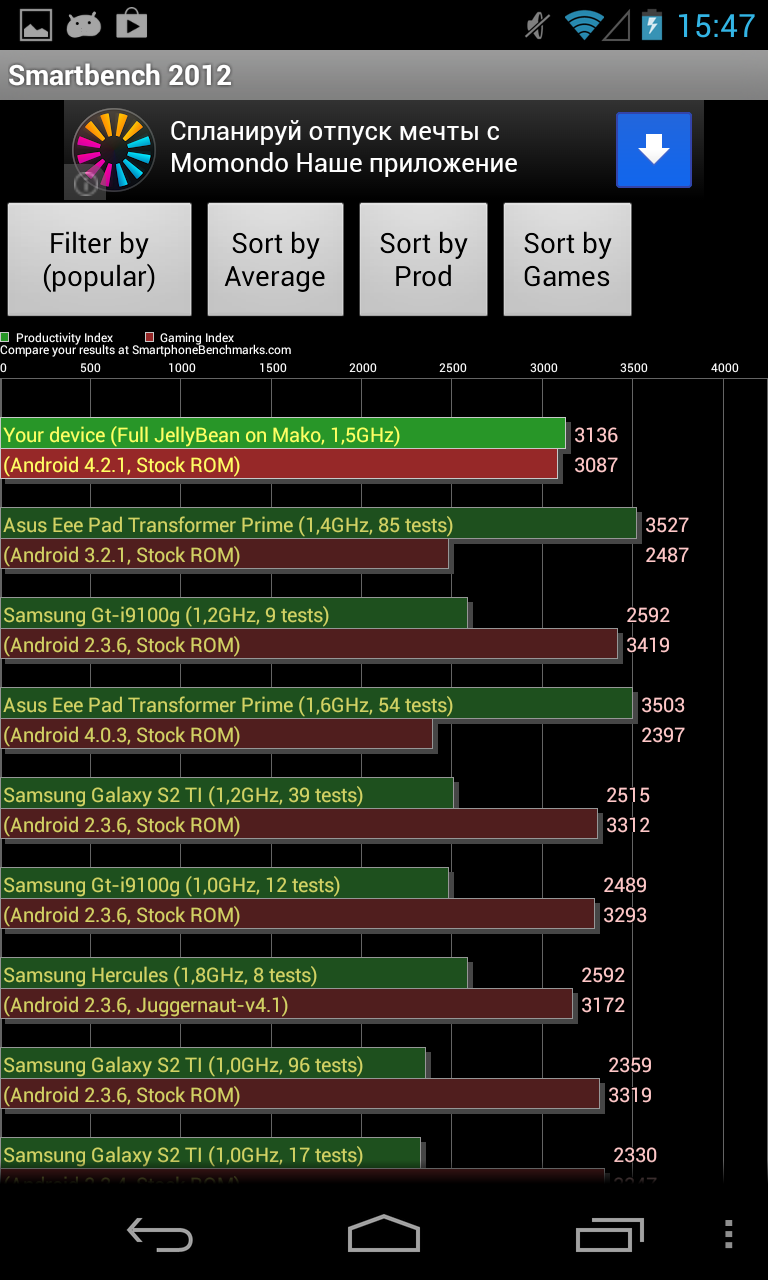Screen dimensions: 768x1280
Task: Tap the 4000 axis label
Action: [725, 368]
